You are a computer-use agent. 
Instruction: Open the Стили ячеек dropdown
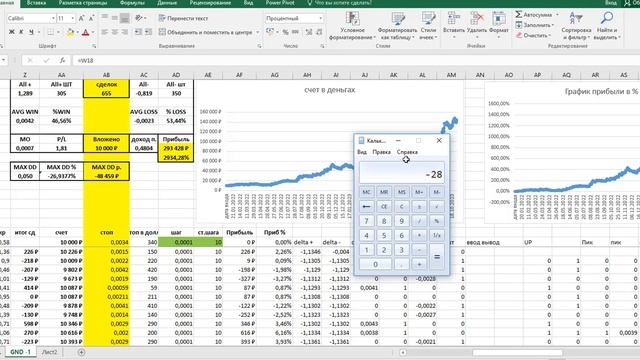coord(428,25)
